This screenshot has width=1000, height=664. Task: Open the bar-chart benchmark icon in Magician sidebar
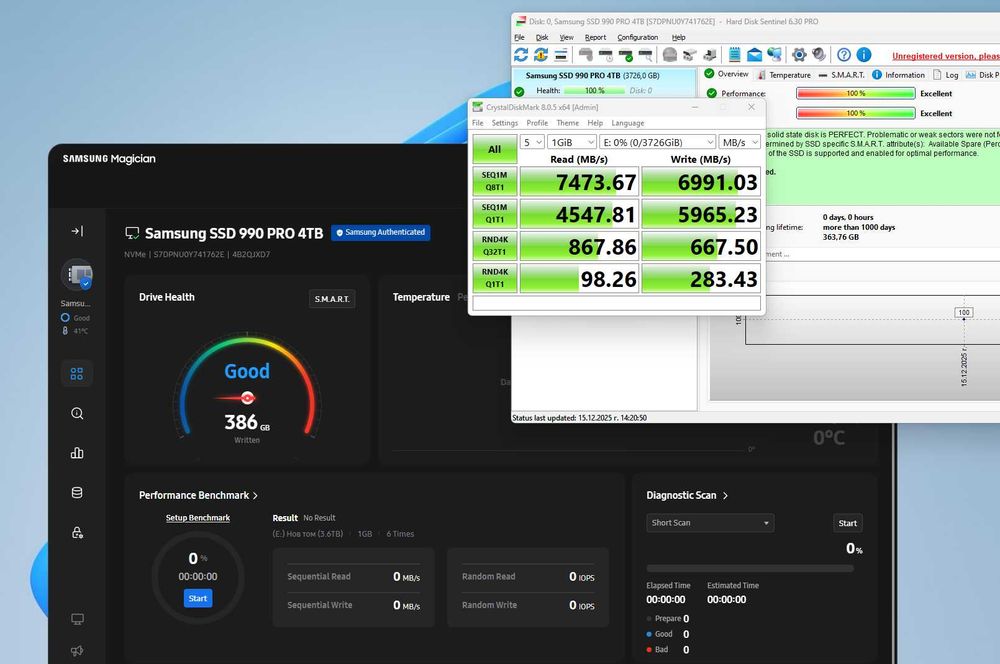tap(77, 453)
